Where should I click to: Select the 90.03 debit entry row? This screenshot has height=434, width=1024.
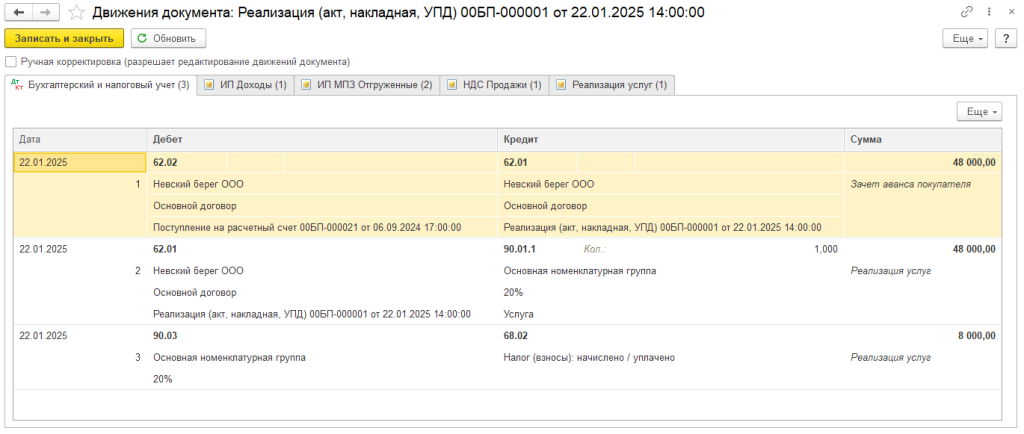point(165,336)
